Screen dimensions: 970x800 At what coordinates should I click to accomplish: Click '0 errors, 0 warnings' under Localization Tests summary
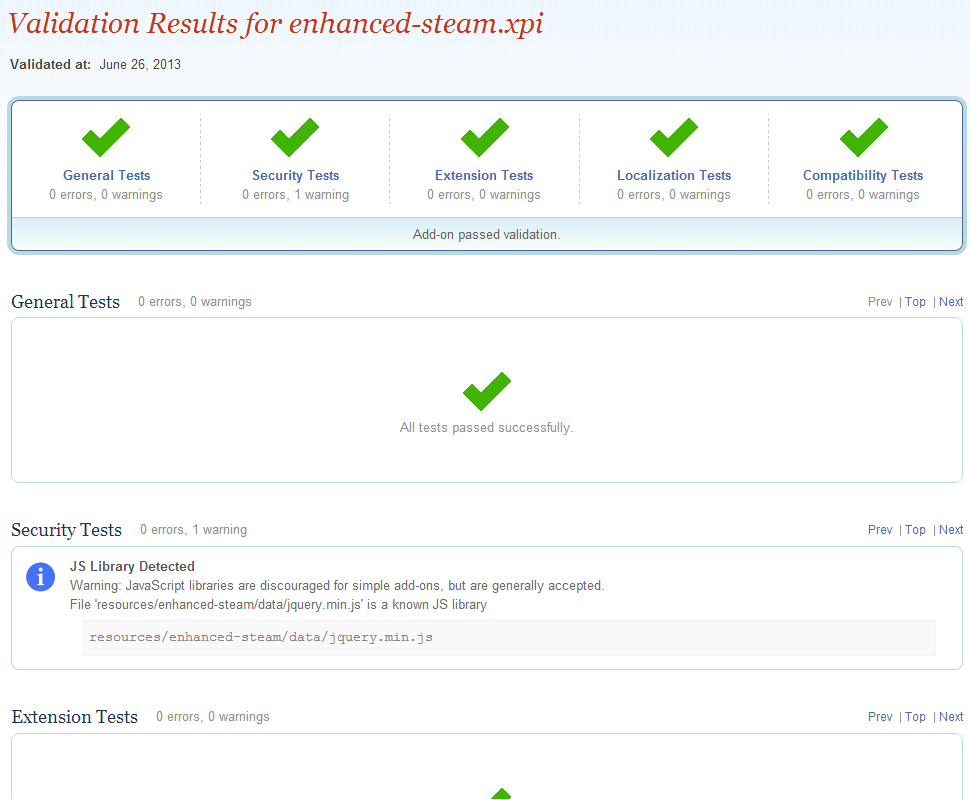point(674,195)
